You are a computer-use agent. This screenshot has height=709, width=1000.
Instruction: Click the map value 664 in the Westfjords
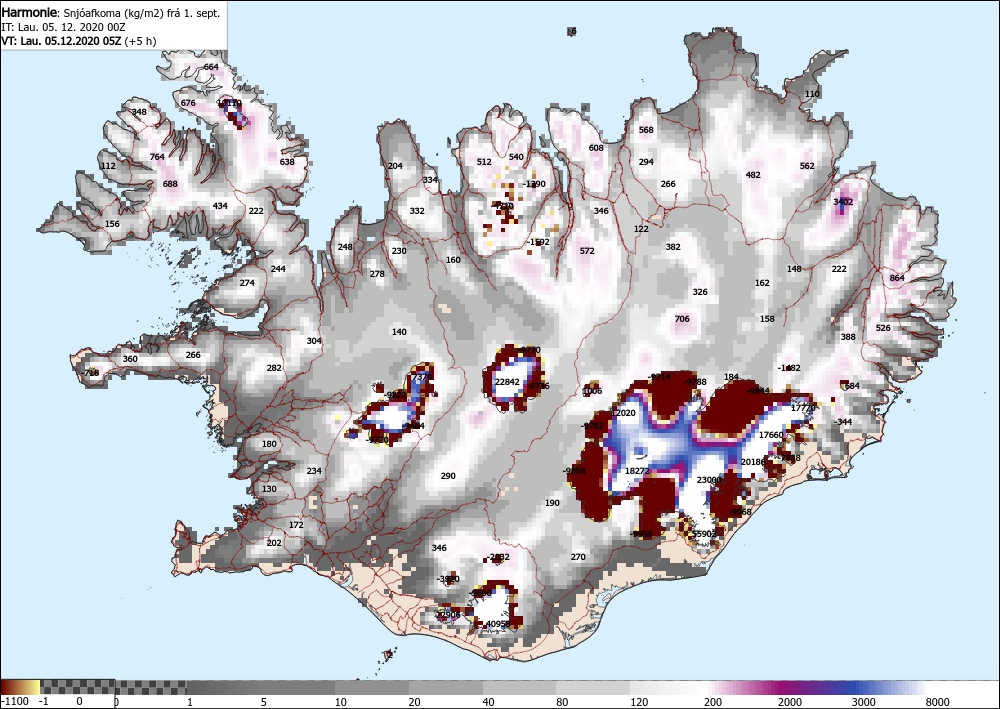coord(211,67)
